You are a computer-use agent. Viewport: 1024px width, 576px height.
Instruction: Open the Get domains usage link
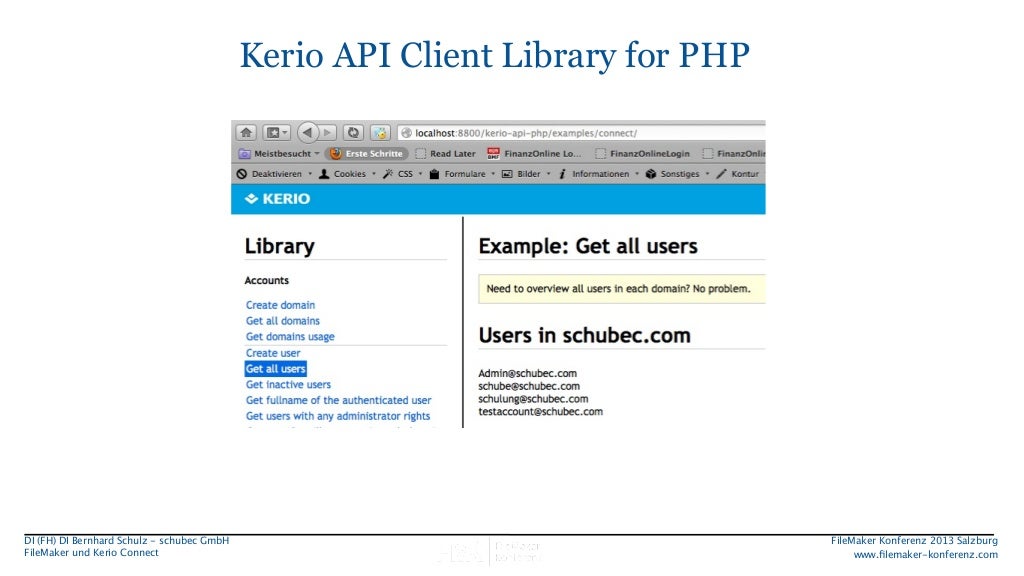290,337
